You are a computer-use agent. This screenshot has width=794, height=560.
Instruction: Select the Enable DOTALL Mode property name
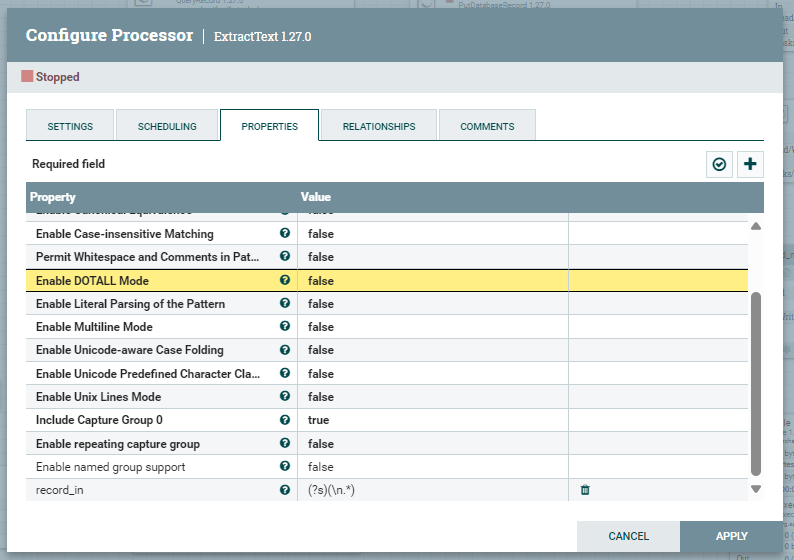point(92,281)
